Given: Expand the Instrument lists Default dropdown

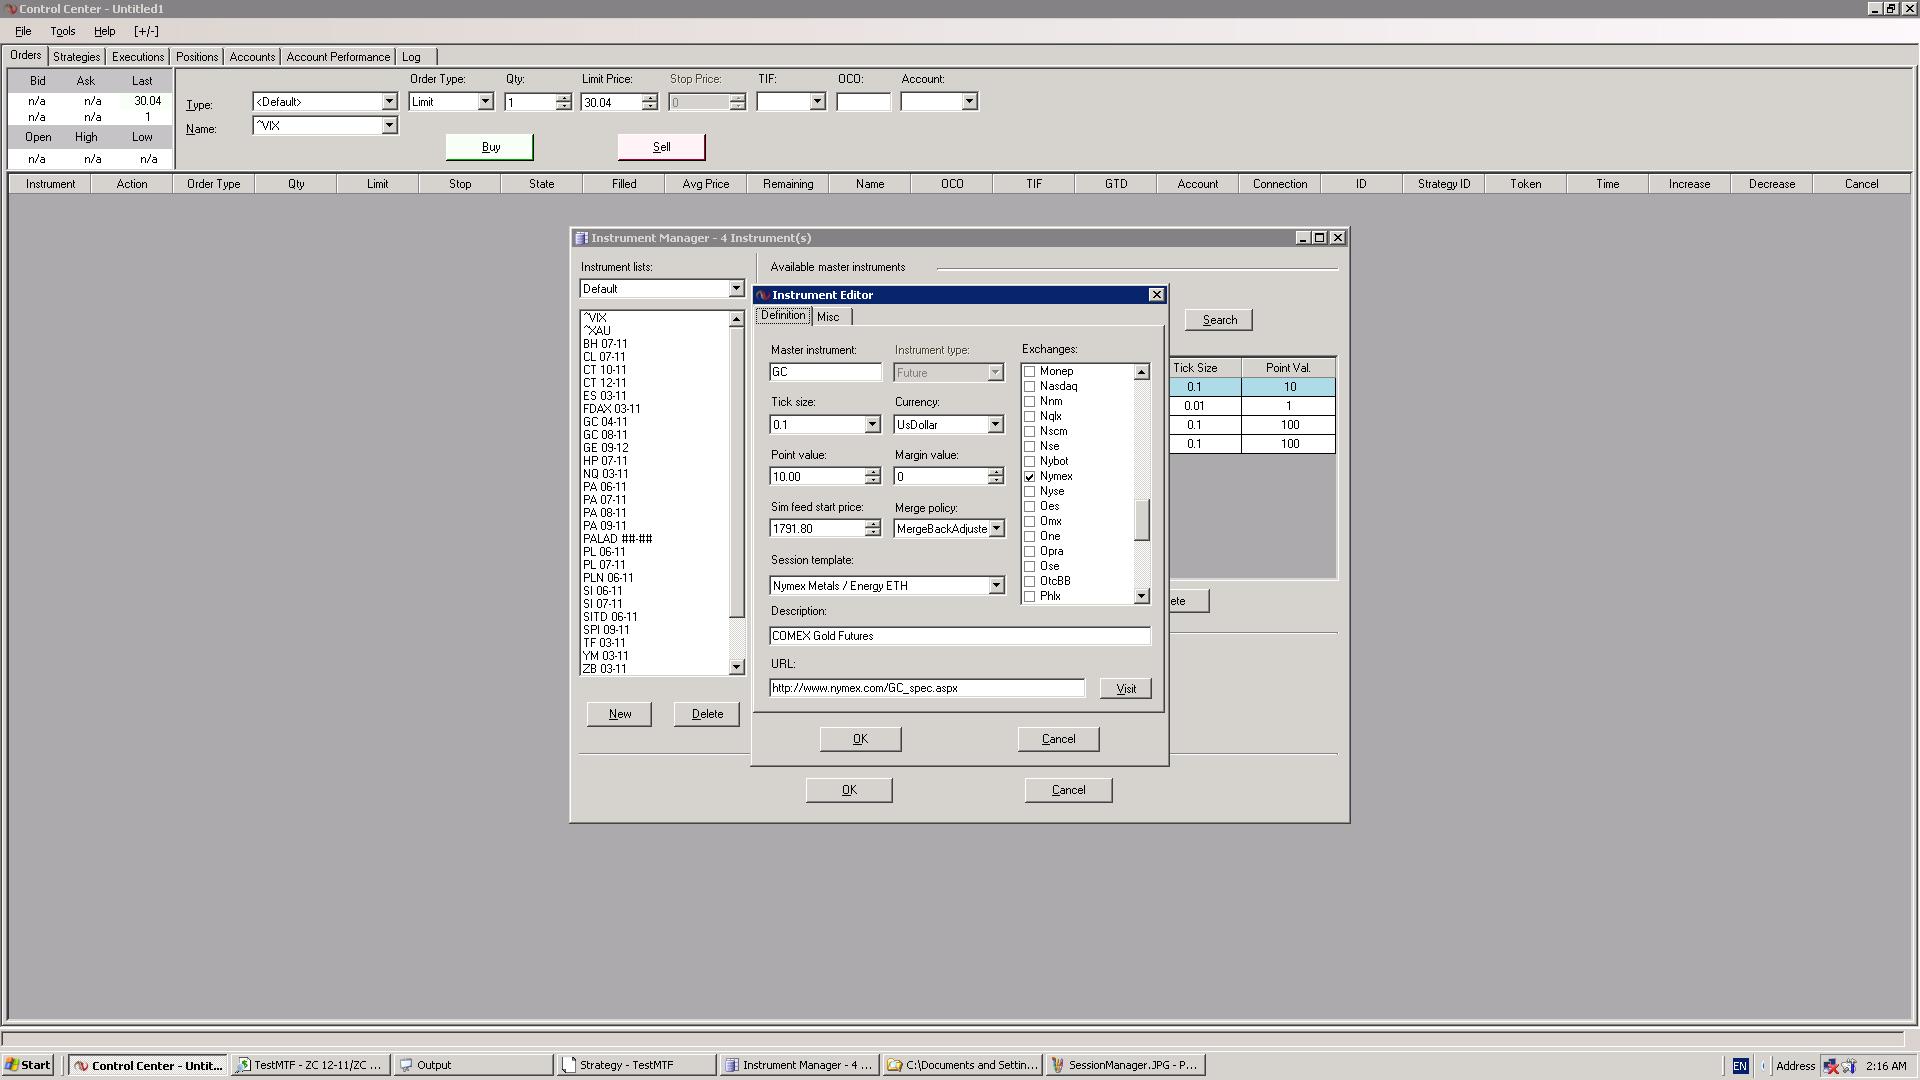Looking at the screenshot, I should pos(736,289).
